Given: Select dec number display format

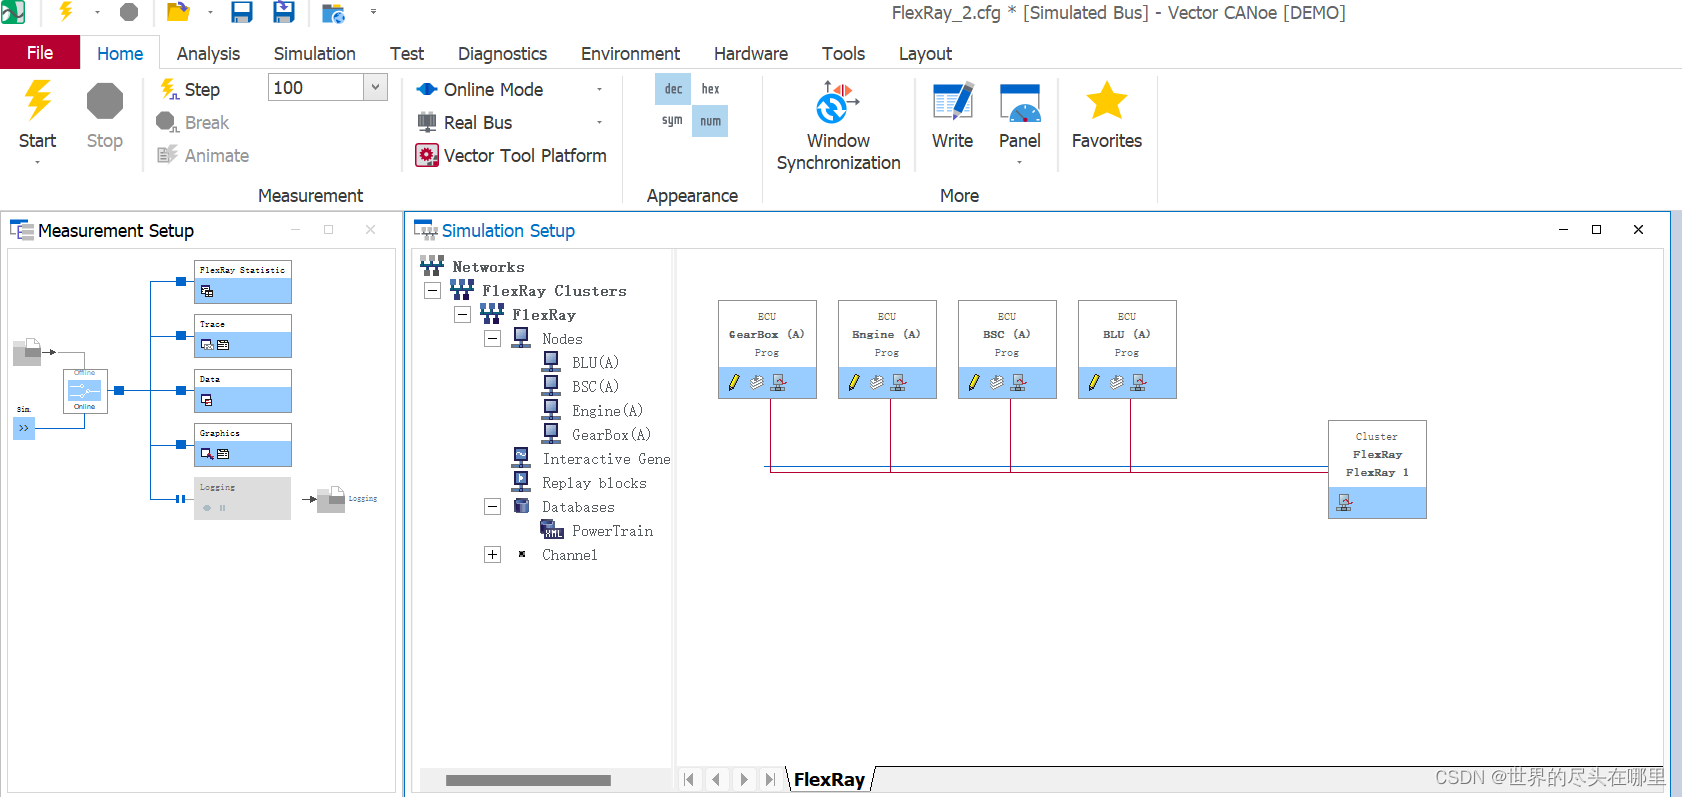Looking at the screenshot, I should [673, 89].
